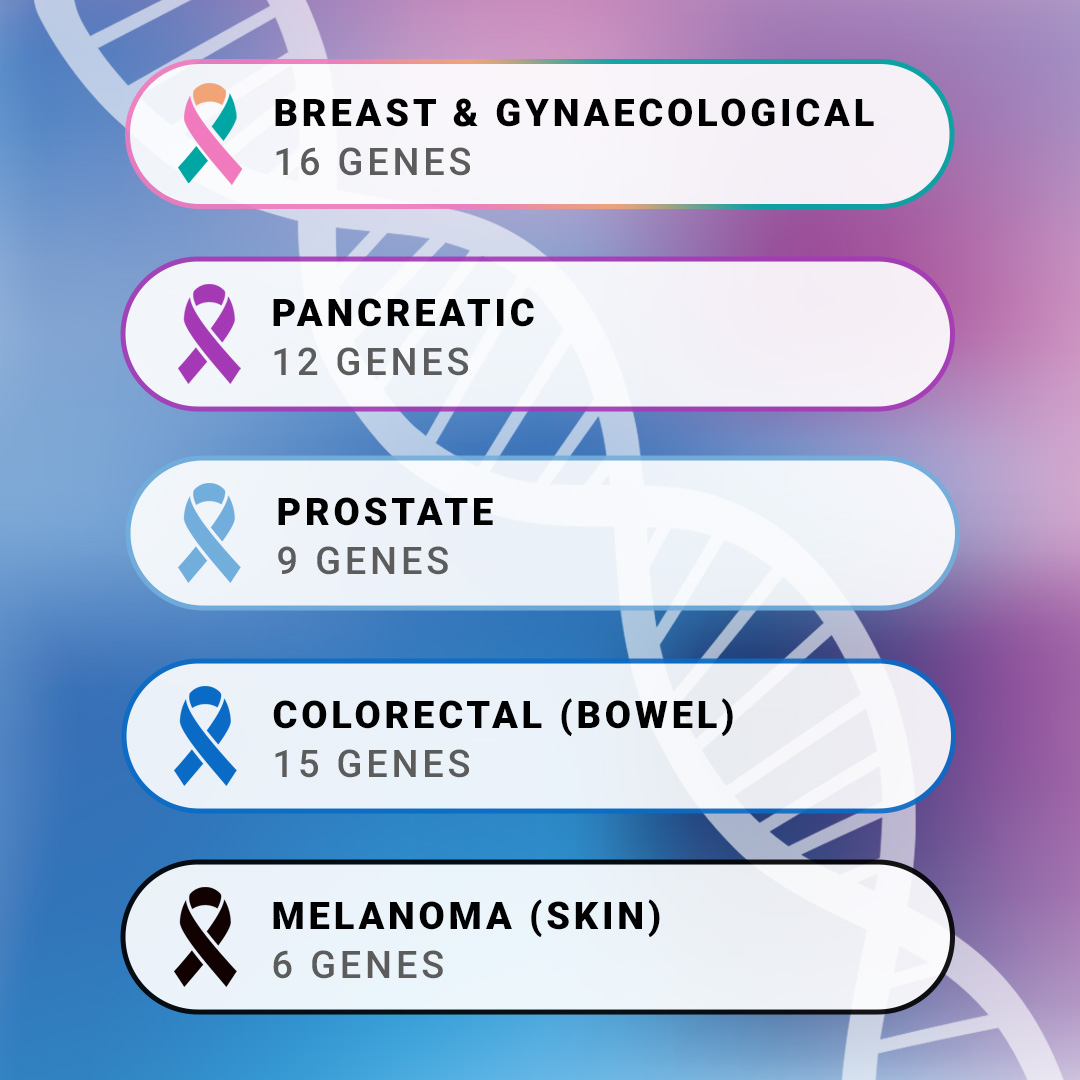Click the dark blue colorectal ribbon icon
This screenshot has width=1080, height=1080.
click(x=205, y=735)
